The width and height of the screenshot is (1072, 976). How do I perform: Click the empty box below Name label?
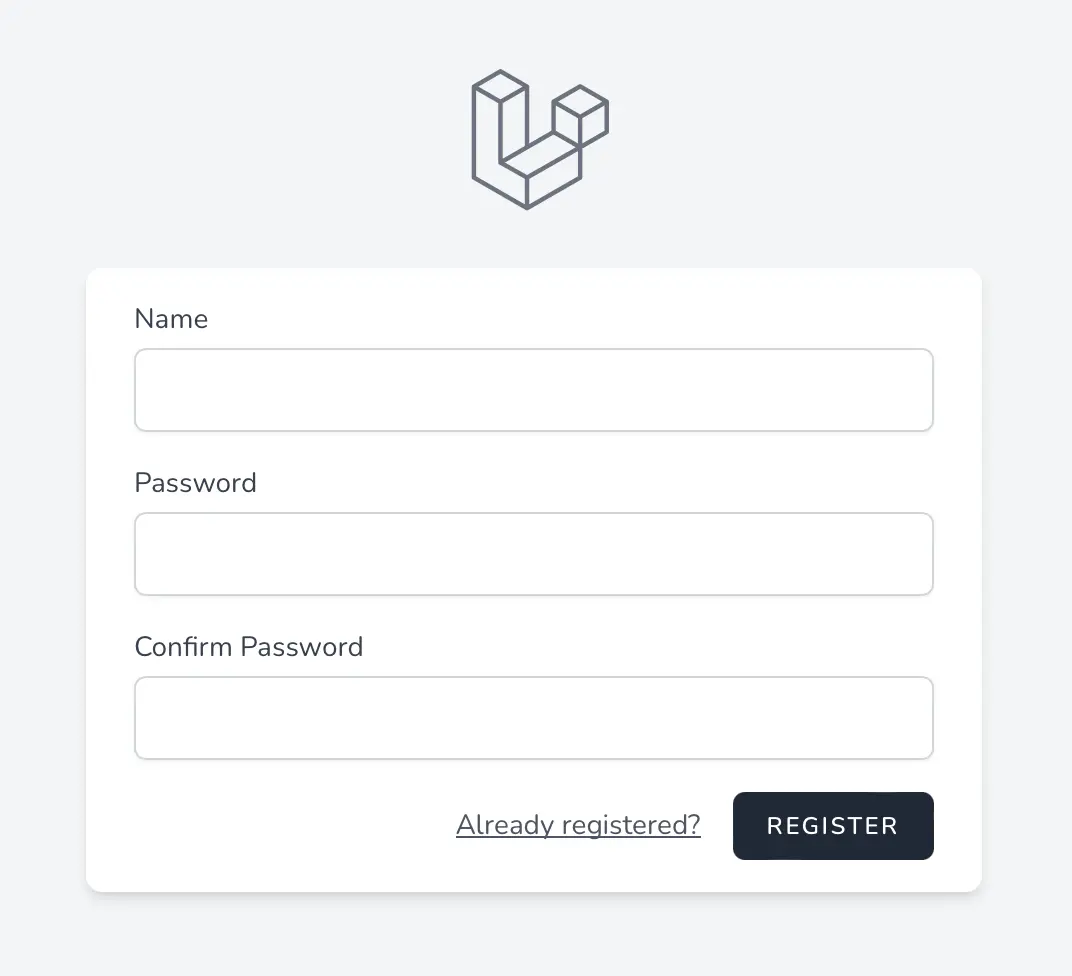tap(533, 390)
